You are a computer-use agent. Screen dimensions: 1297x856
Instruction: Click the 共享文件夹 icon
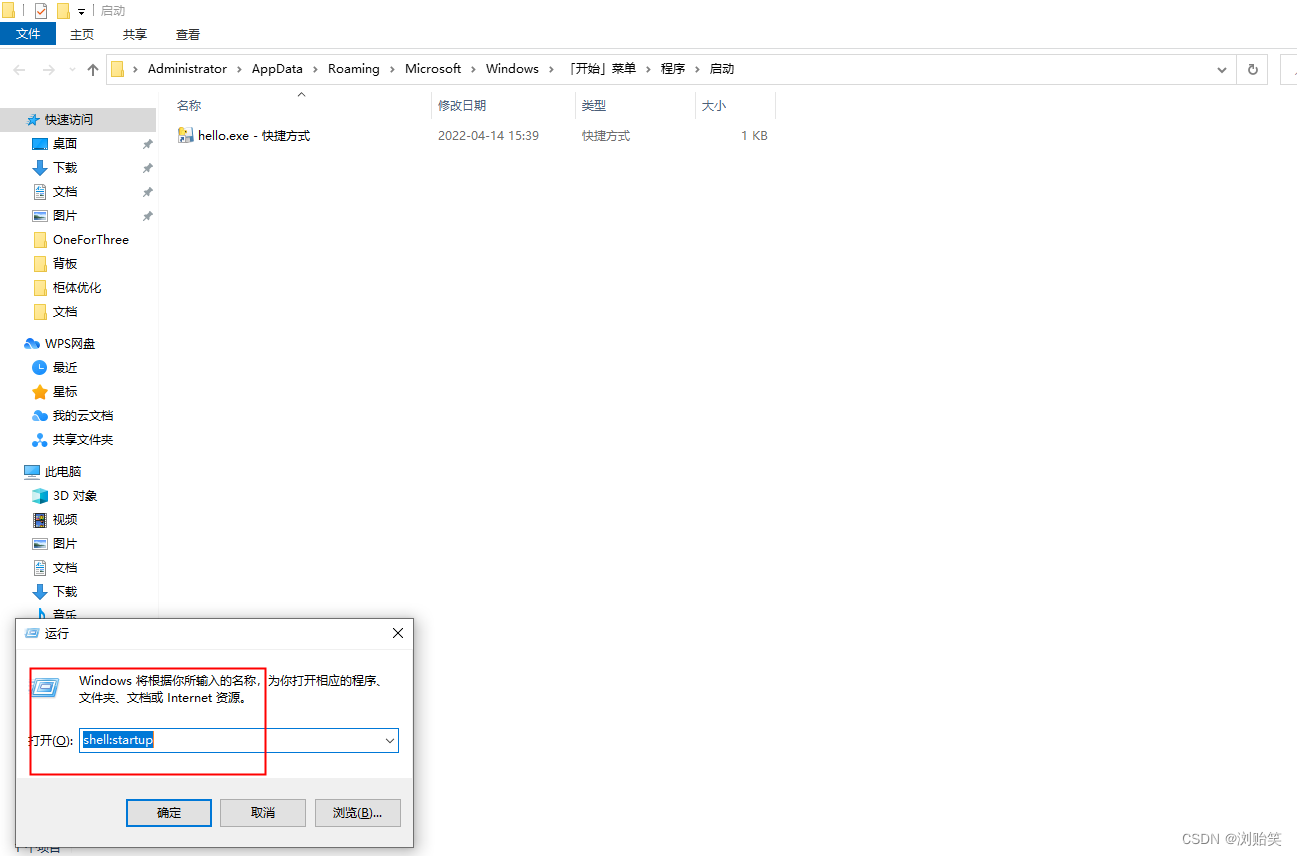[x=40, y=440]
